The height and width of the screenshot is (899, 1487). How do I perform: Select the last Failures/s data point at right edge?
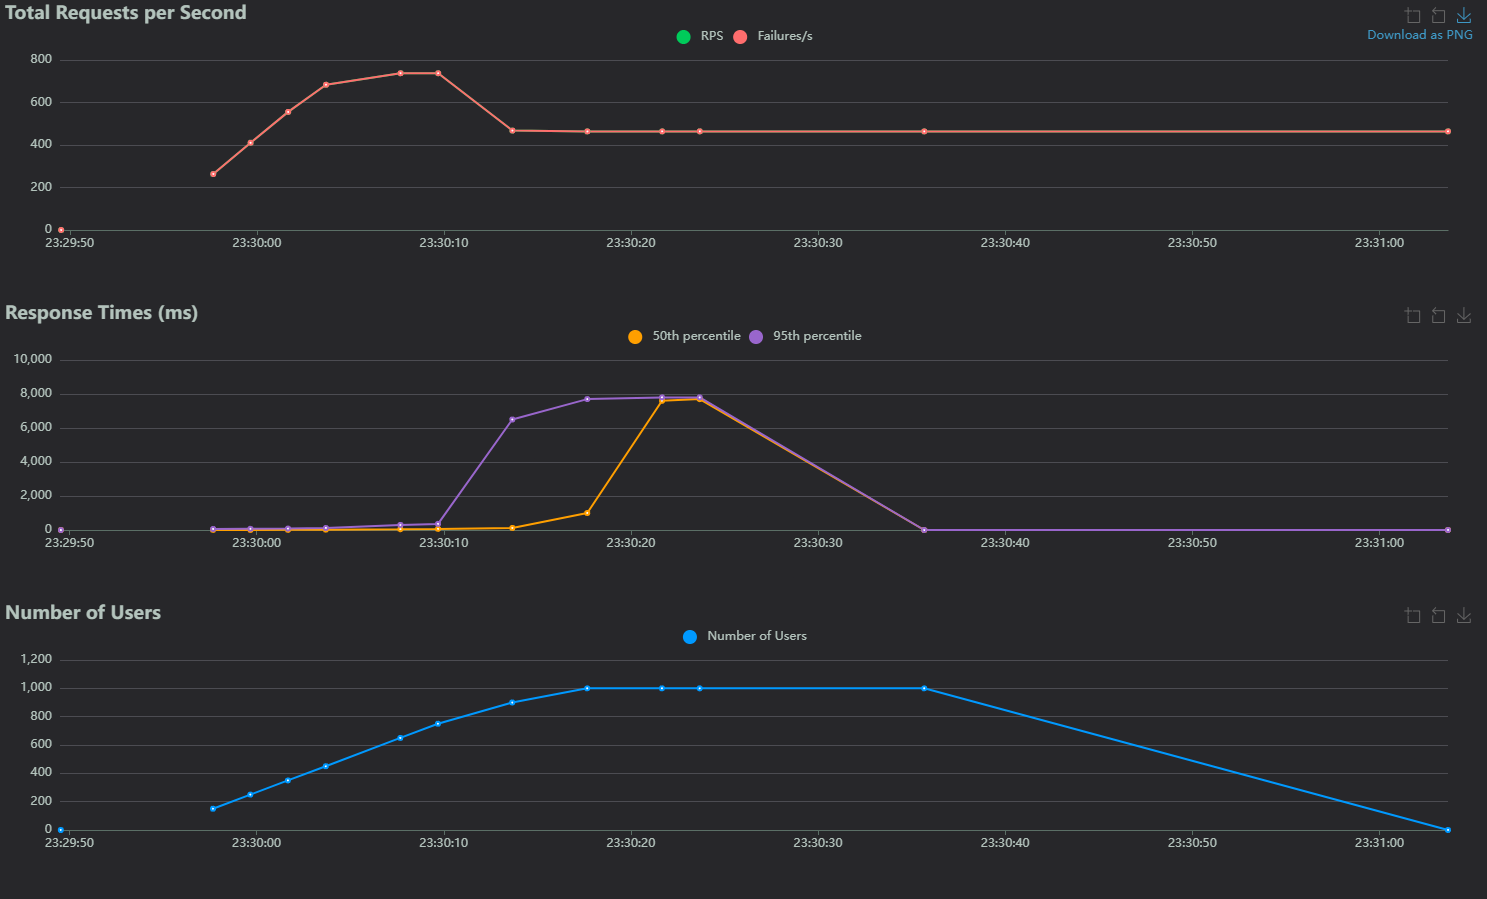coord(1448,132)
